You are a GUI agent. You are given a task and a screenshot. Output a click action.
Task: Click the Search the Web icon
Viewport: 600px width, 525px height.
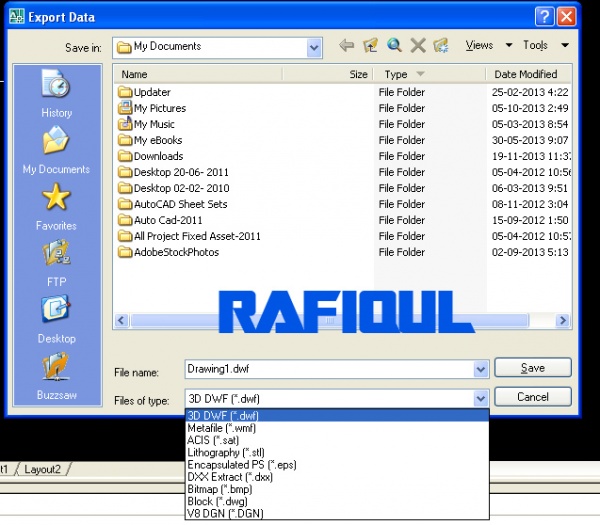coord(394,46)
